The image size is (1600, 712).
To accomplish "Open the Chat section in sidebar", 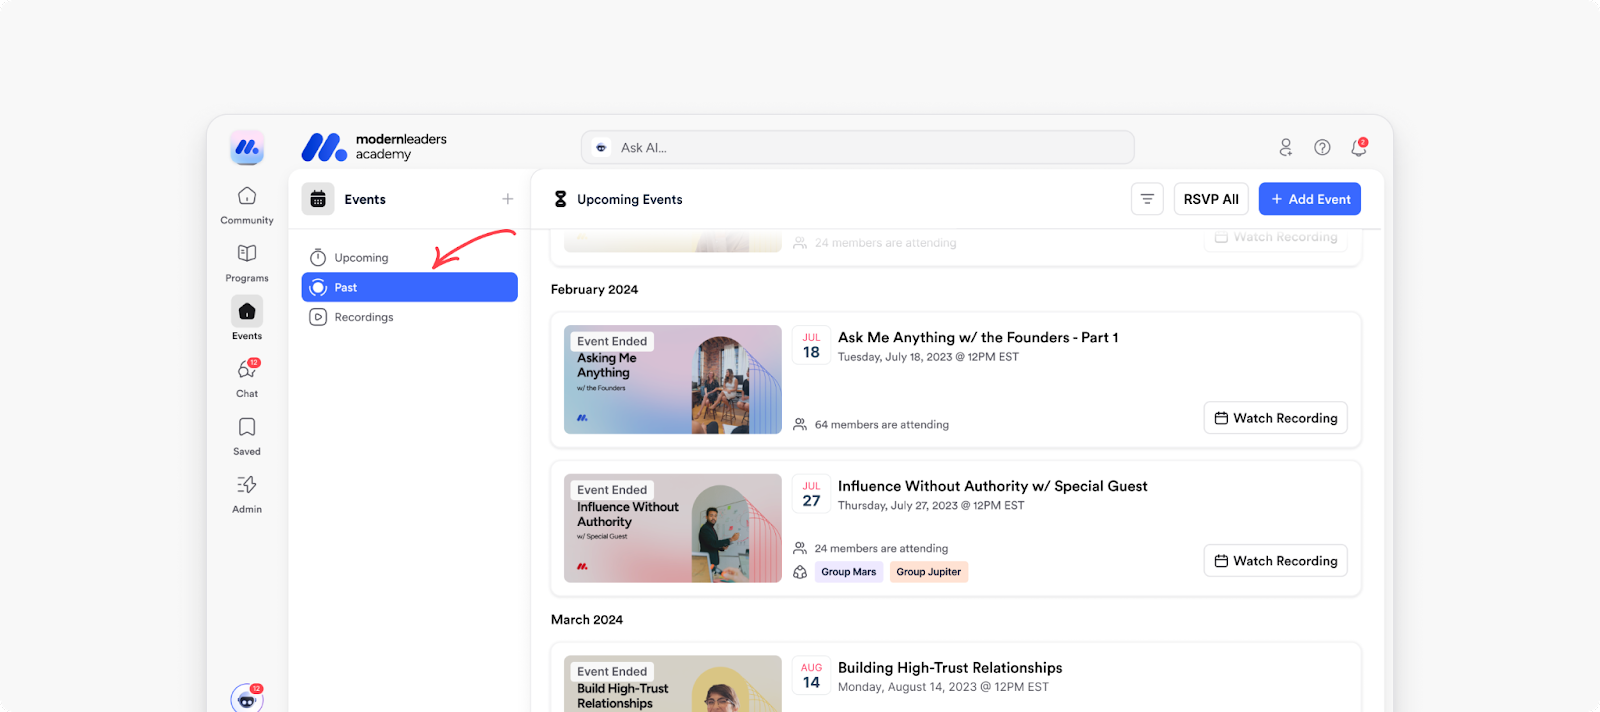I will (247, 378).
